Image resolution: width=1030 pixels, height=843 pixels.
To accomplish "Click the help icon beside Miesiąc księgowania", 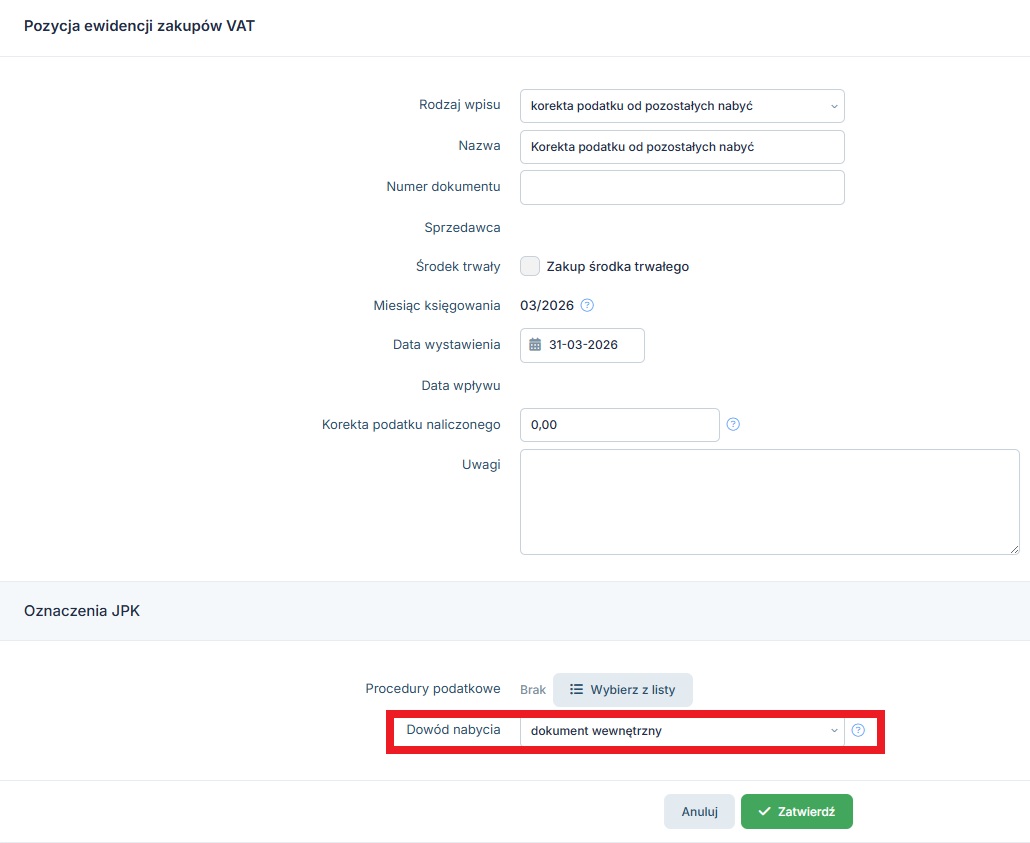I will point(587,305).
